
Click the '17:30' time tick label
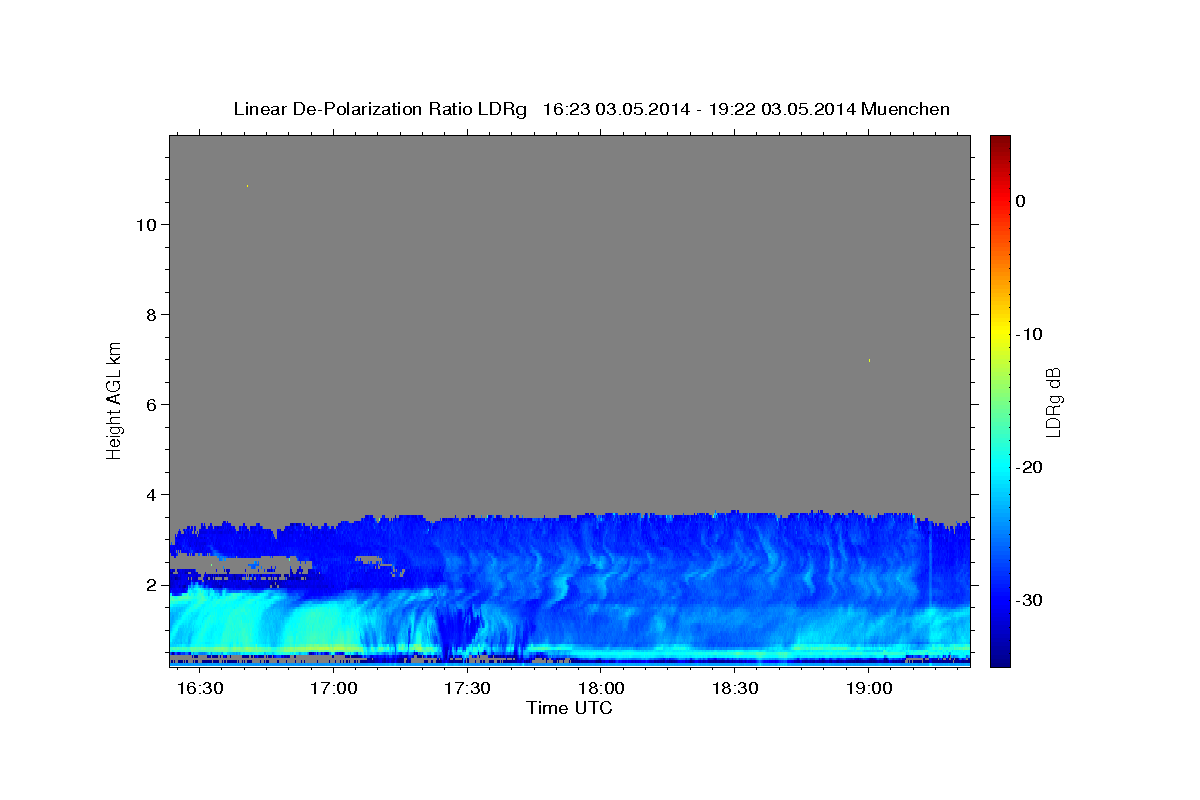coord(466,689)
